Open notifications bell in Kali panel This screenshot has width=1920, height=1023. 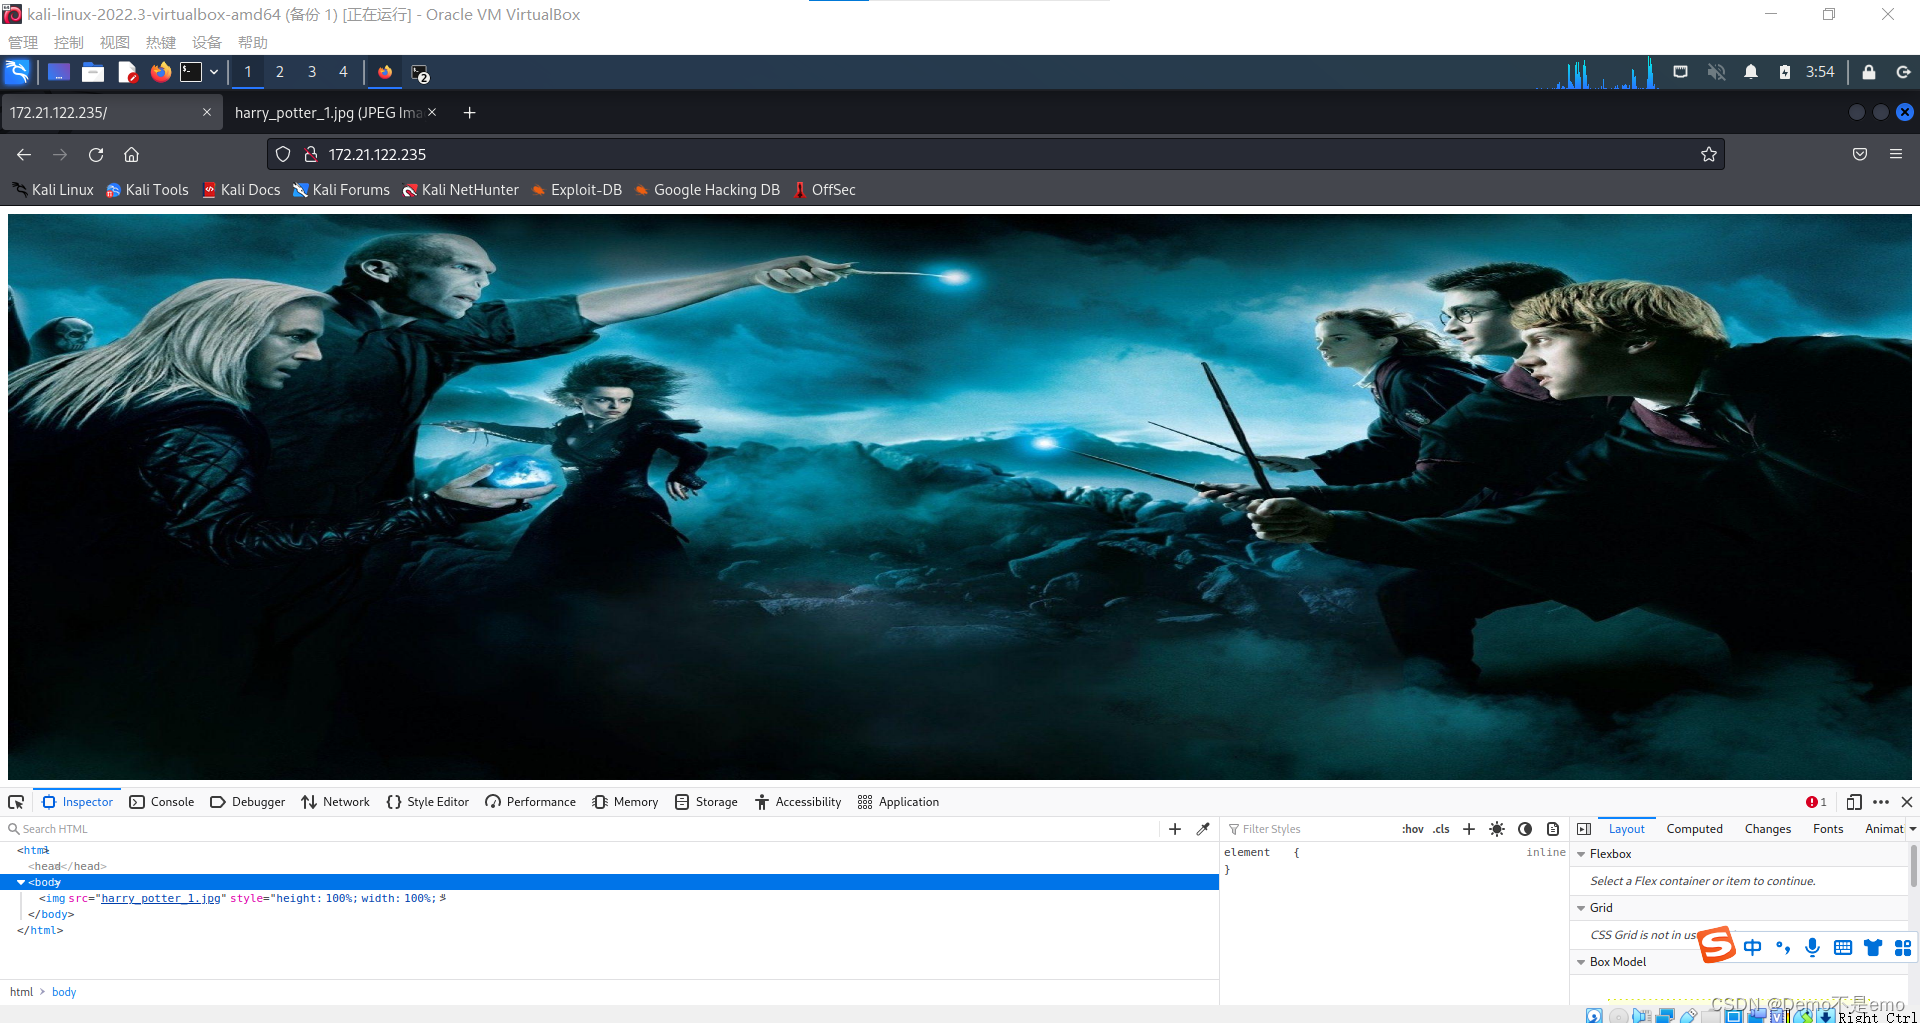pyautogui.click(x=1751, y=72)
